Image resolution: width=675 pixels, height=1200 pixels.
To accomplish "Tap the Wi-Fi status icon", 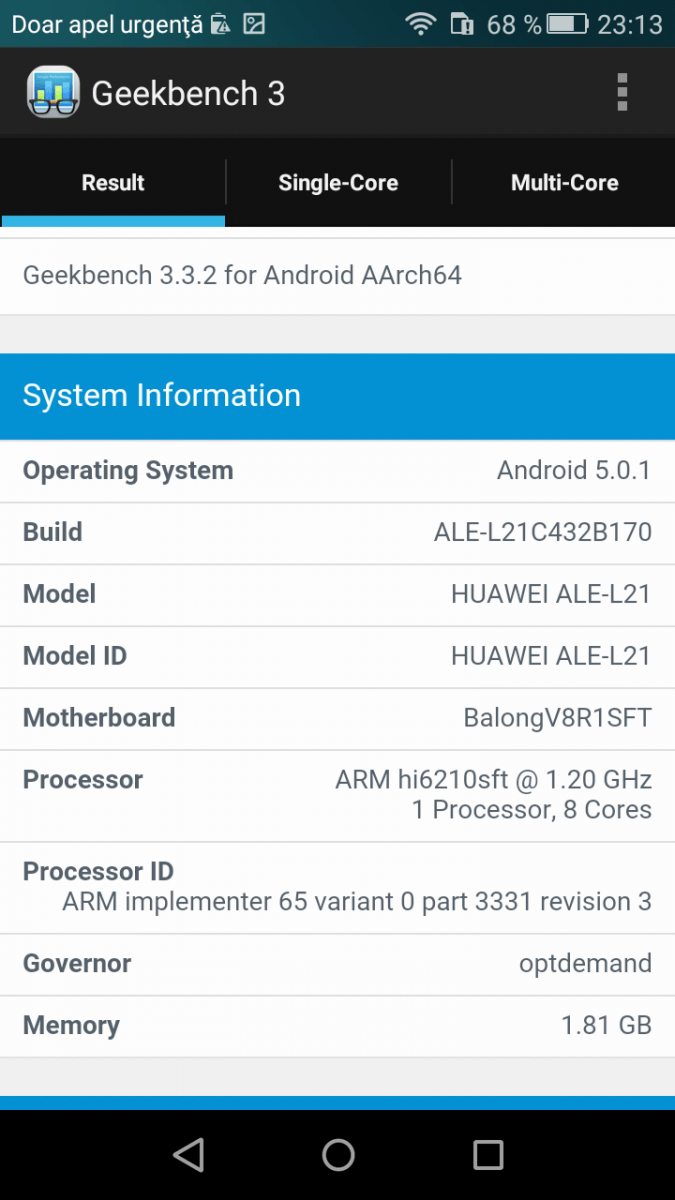I will coord(421,24).
